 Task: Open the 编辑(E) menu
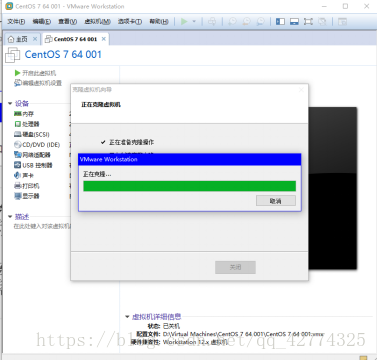point(41,22)
